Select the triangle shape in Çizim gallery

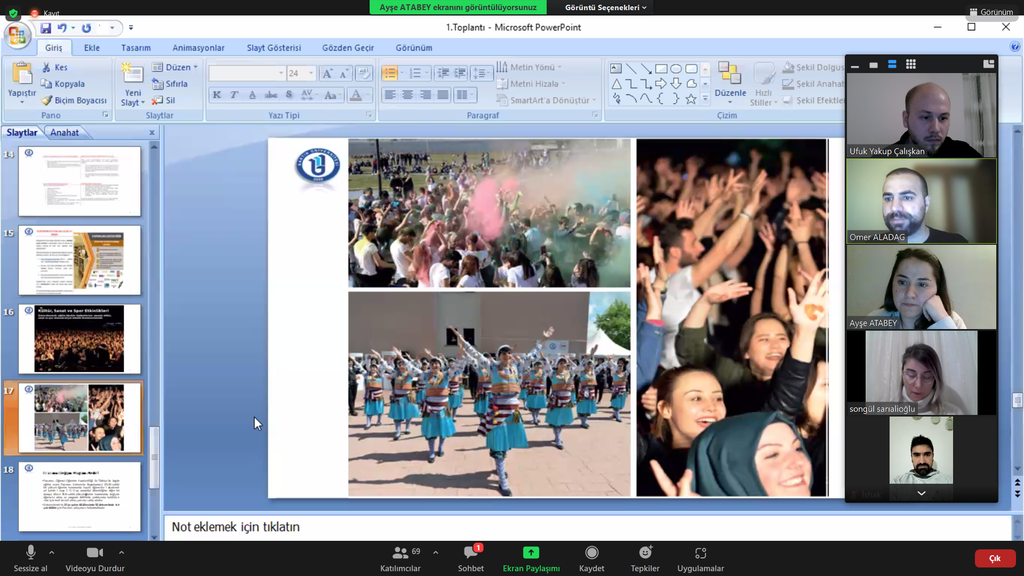(616, 84)
